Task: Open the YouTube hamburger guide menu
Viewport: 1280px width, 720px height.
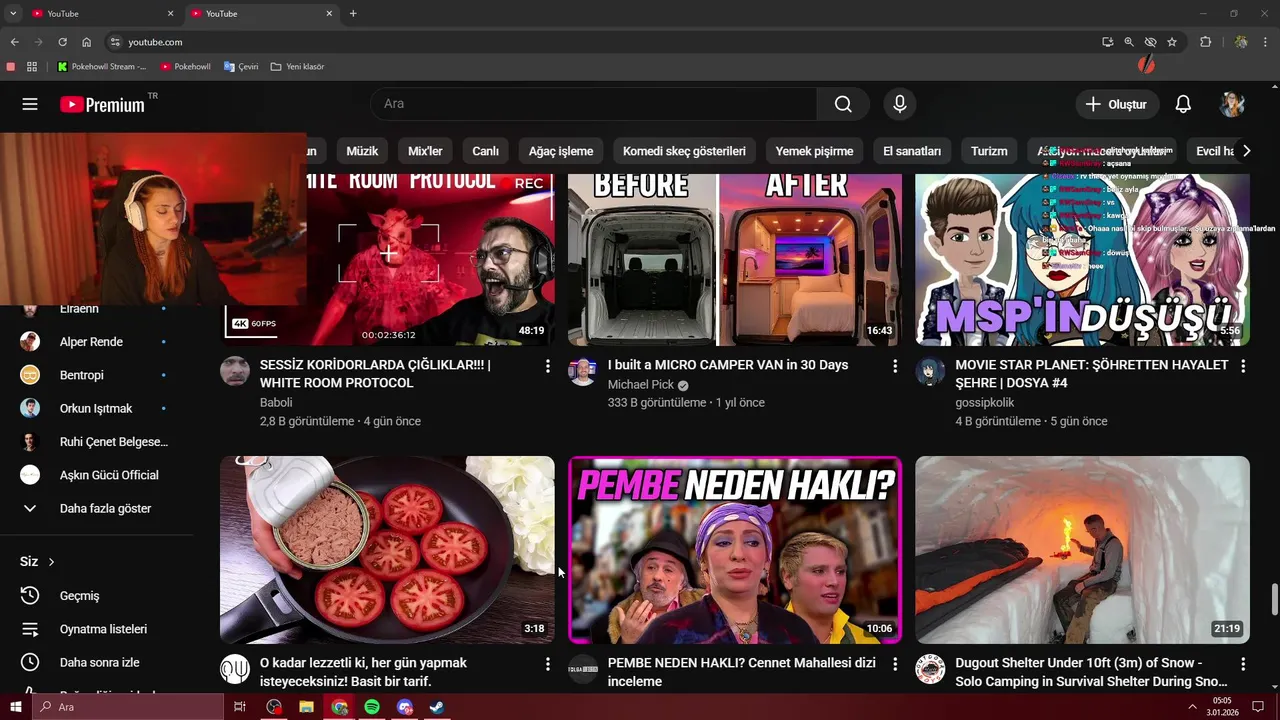Action: click(30, 104)
